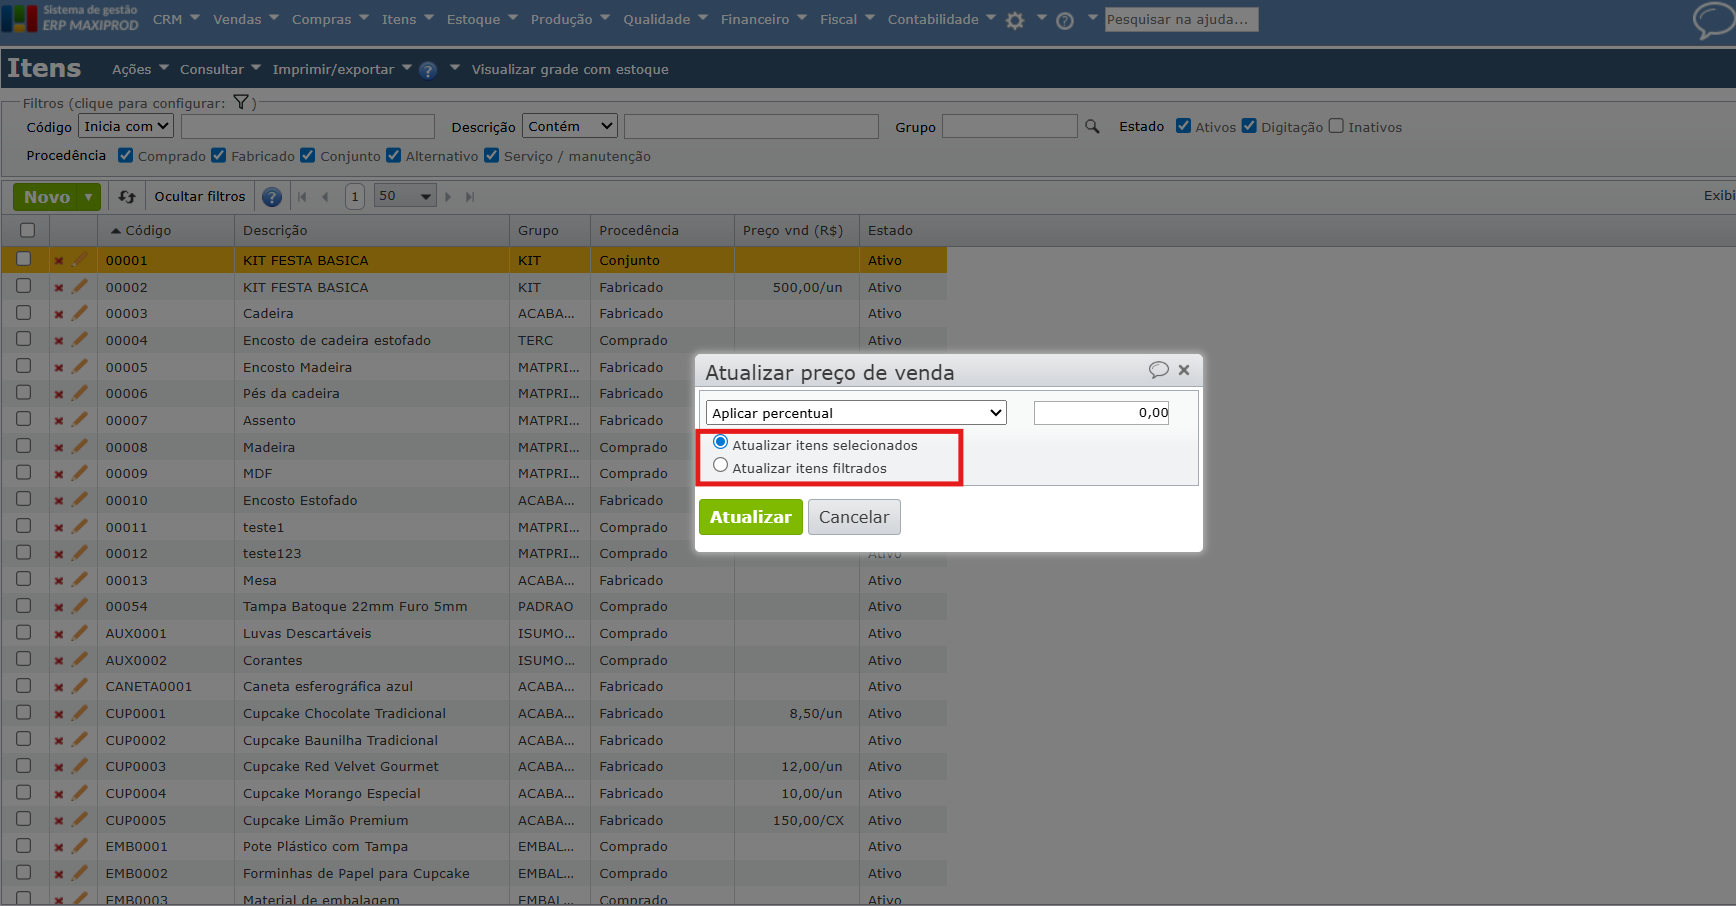Viewport: 1736px width, 906px height.
Task: Toggle the Ativos state checkbox
Action: [1184, 126]
